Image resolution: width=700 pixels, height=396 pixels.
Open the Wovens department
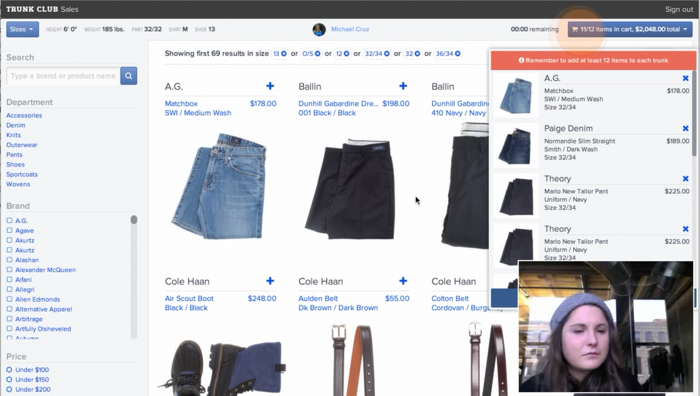[x=18, y=184]
